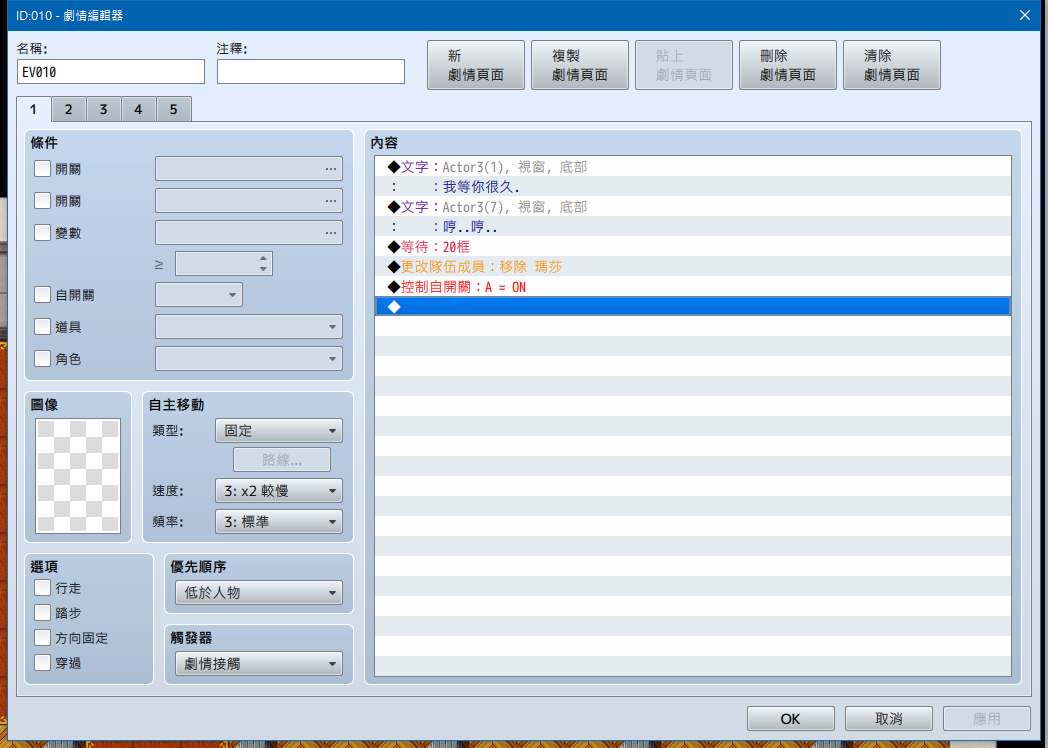1048x748 pixels.
Task: Click the 取消 button
Action: [x=889, y=719]
